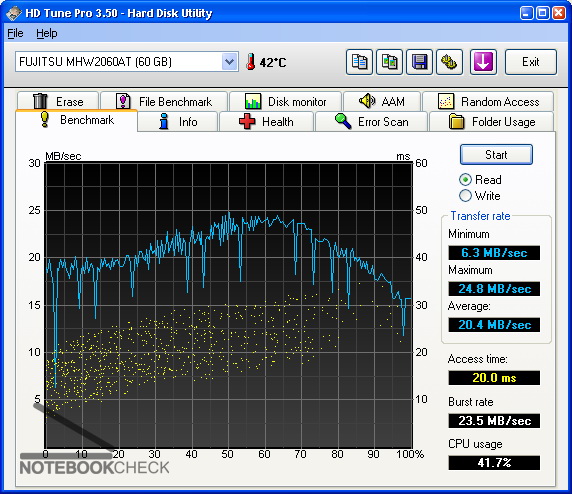Click the copy screenshot to clipboard icon
572x494 pixels.
389,62
